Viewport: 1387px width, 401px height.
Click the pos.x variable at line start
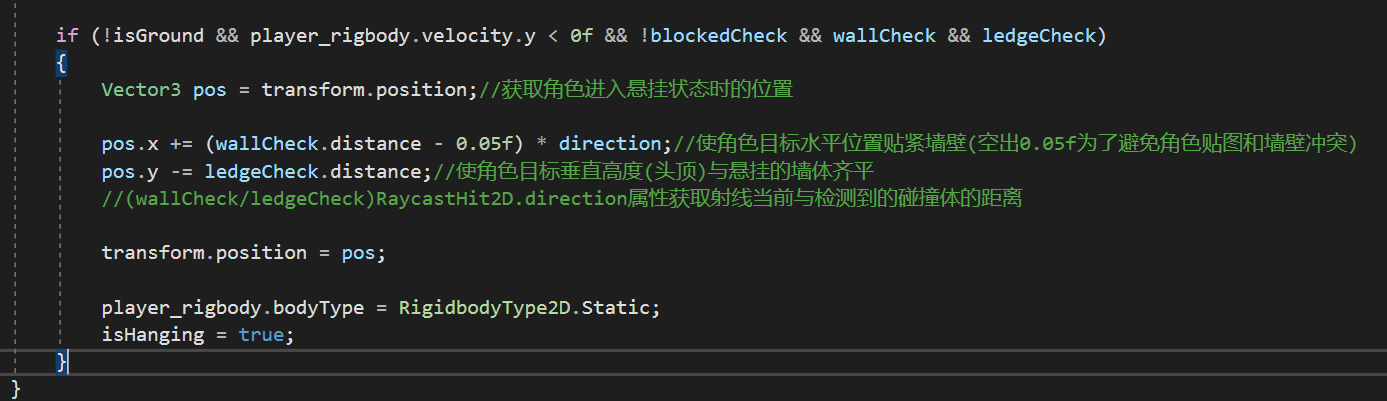125,143
